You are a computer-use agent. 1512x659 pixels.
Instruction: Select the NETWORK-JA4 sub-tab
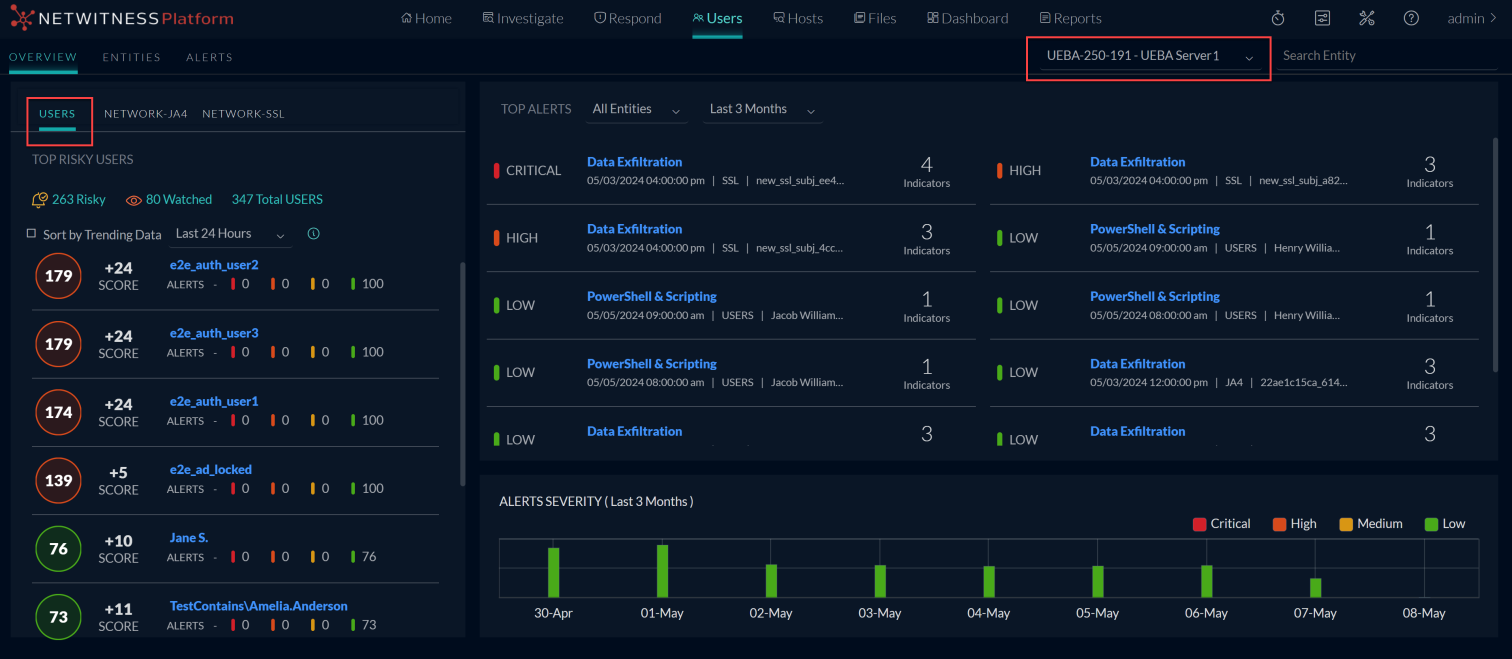click(x=145, y=114)
